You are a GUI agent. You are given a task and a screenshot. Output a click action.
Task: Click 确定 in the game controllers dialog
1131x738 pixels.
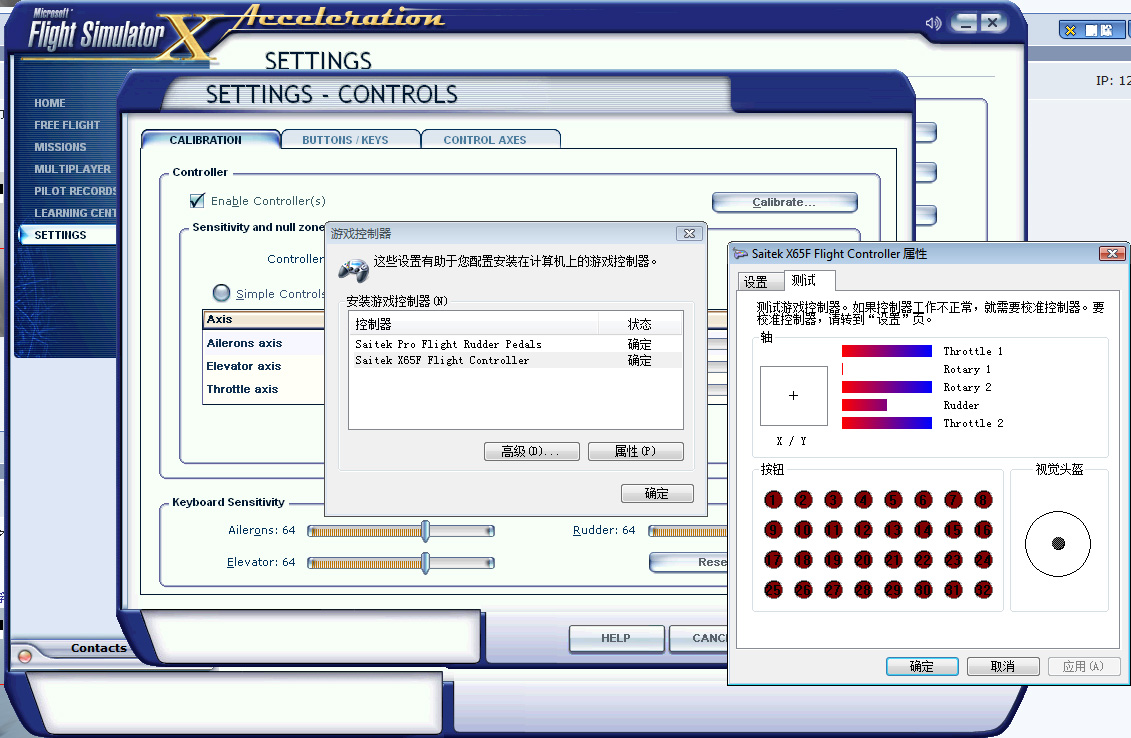pyautogui.click(x=657, y=493)
